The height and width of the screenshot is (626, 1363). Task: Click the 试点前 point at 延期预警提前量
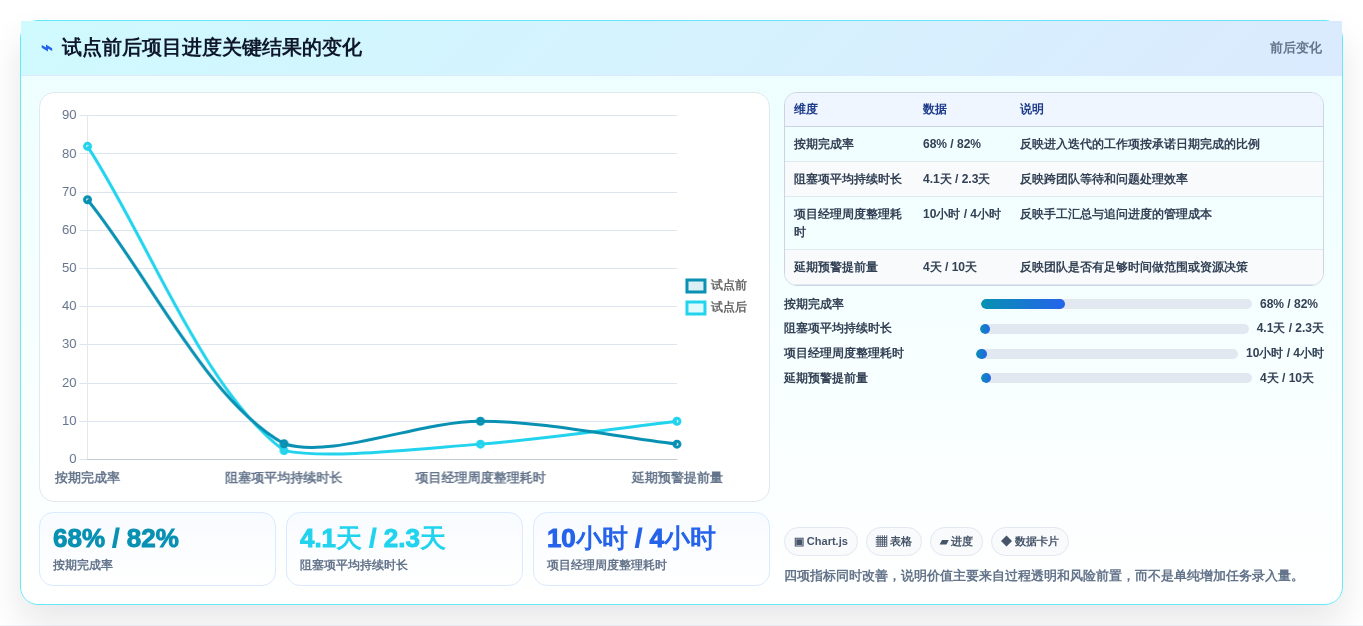(x=677, y=444)
